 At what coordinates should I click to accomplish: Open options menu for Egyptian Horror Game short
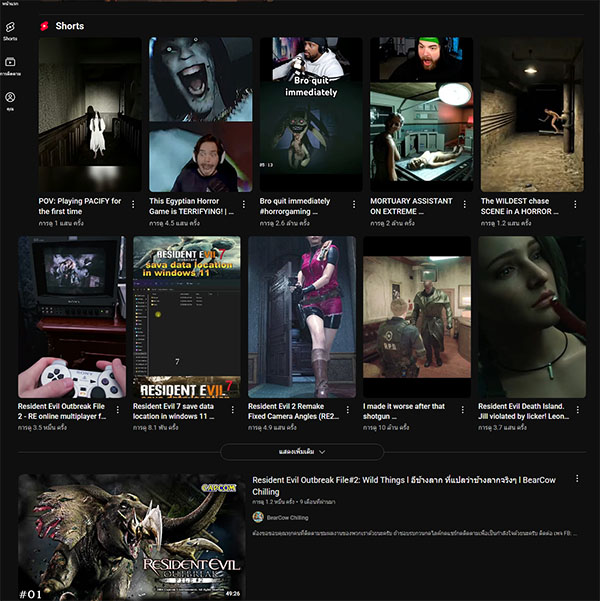pyautogui.click(x=243, y=204)
